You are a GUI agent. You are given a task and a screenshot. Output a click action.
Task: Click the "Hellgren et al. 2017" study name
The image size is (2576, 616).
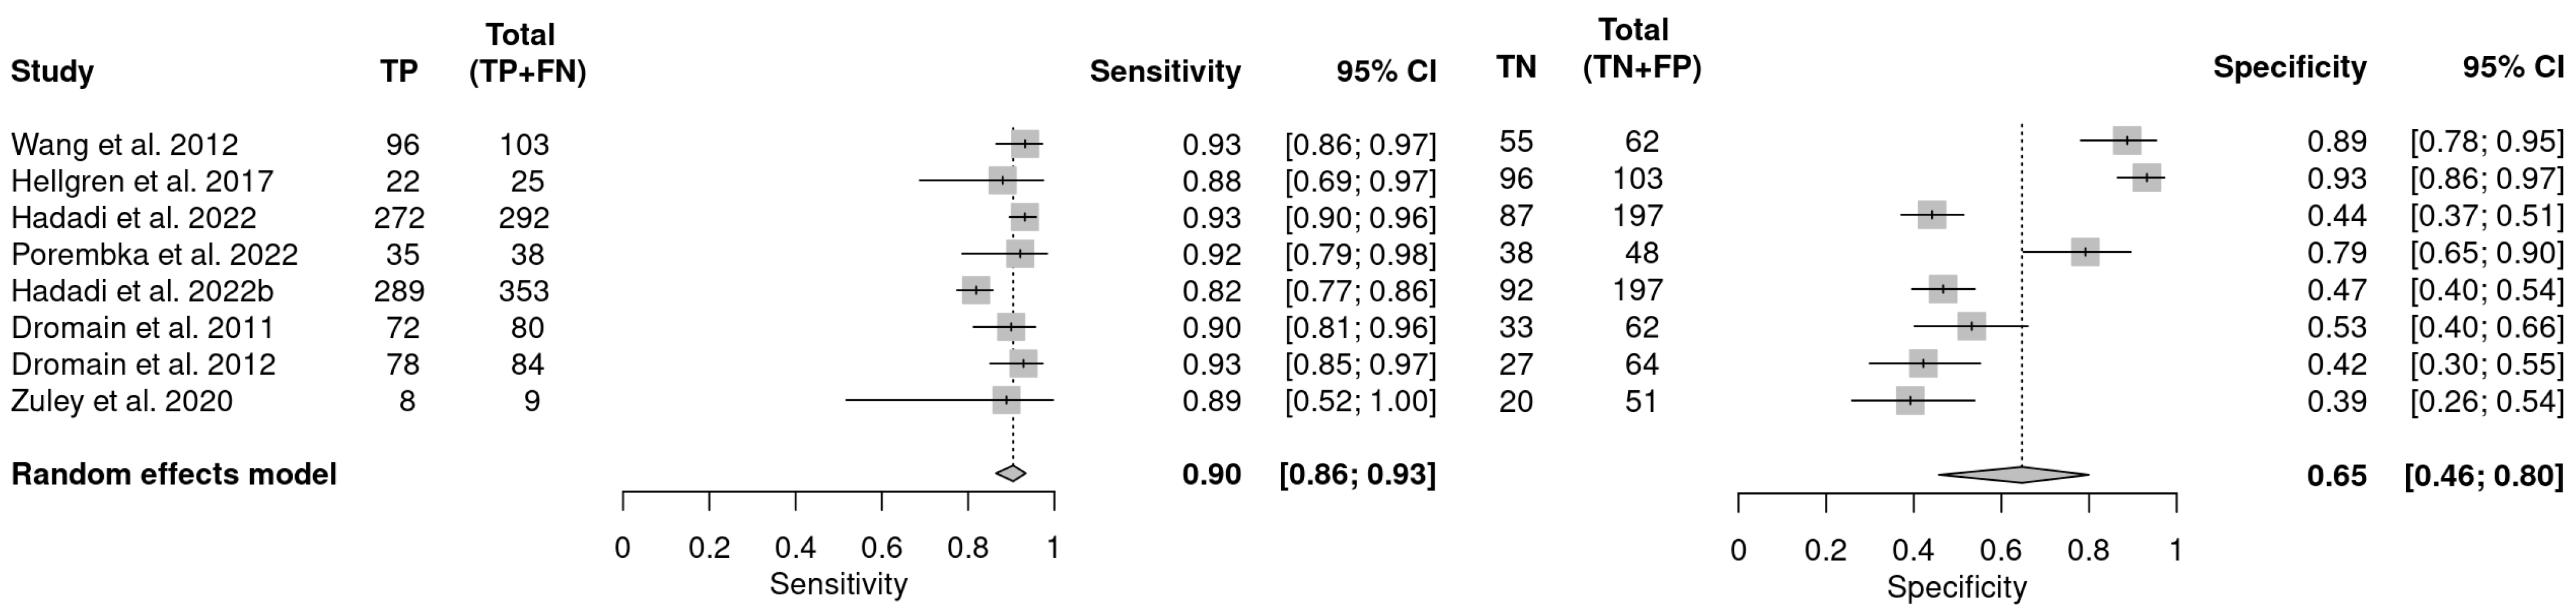coord(142,181)
